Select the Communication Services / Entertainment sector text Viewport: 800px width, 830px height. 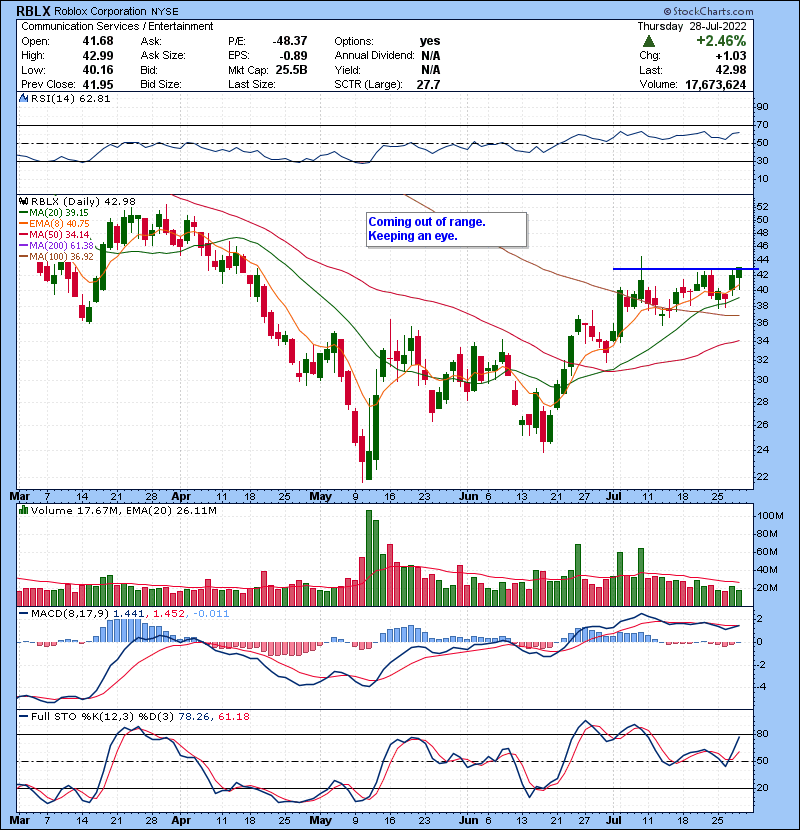click(117, 26)
